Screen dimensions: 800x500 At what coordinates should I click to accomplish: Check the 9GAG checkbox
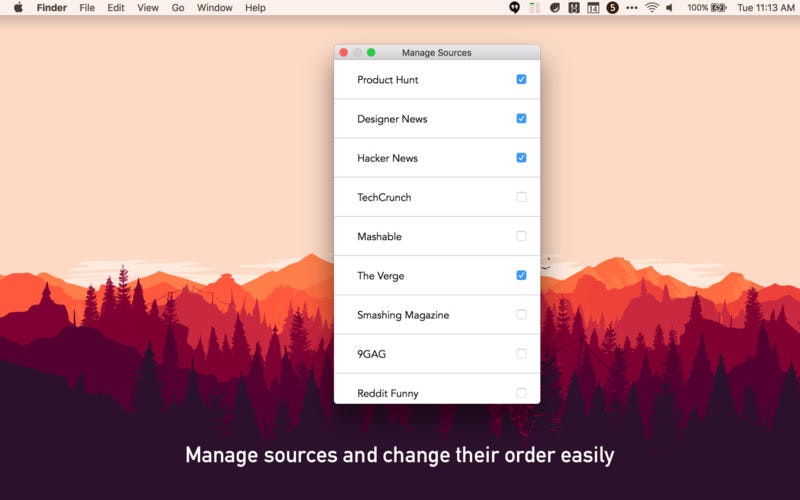coord(521,354)
